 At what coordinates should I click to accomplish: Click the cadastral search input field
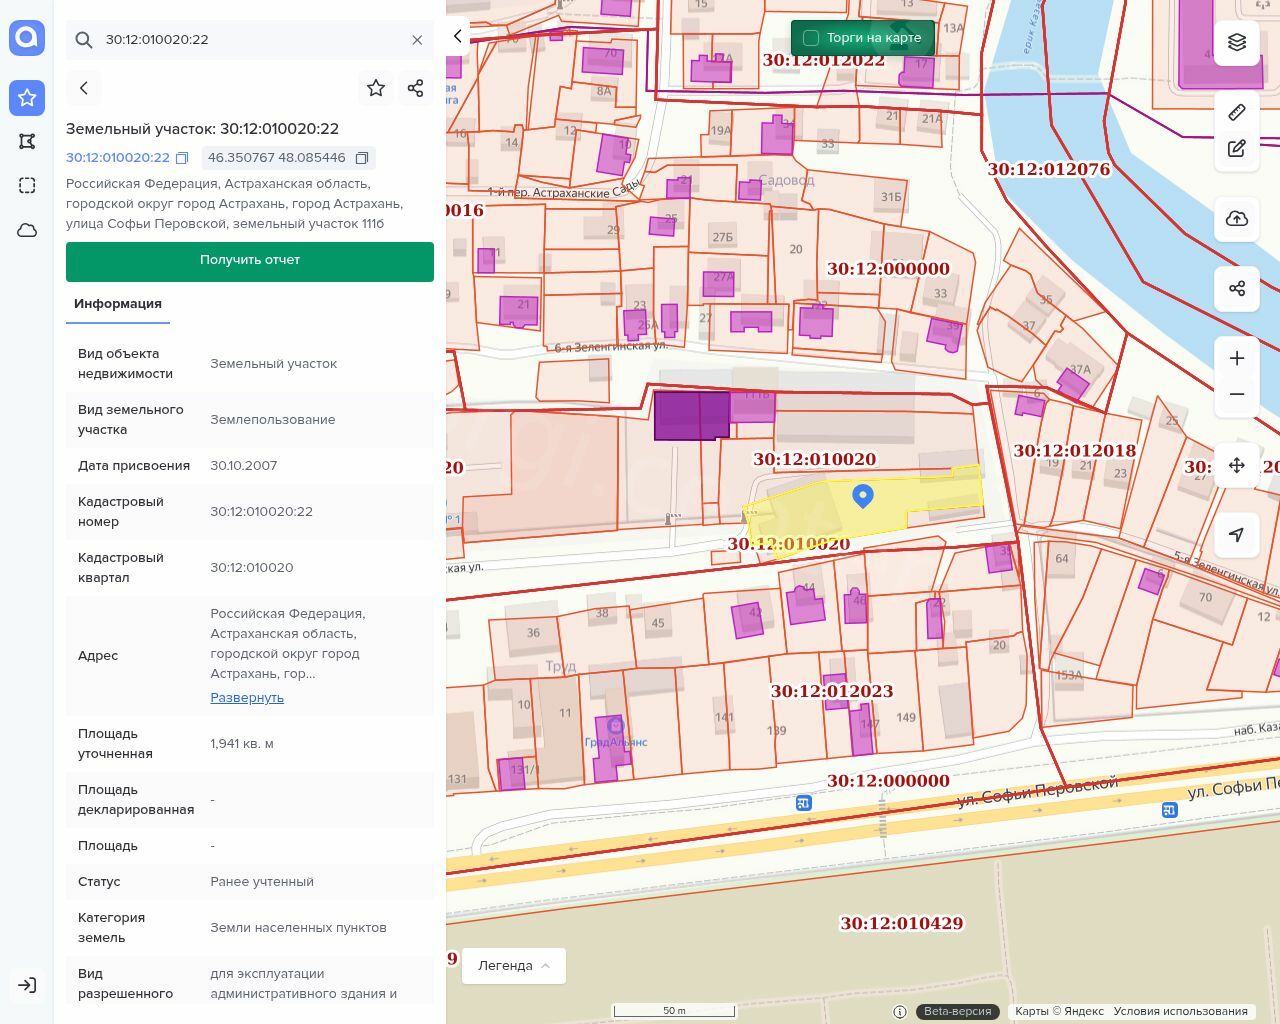250,40
